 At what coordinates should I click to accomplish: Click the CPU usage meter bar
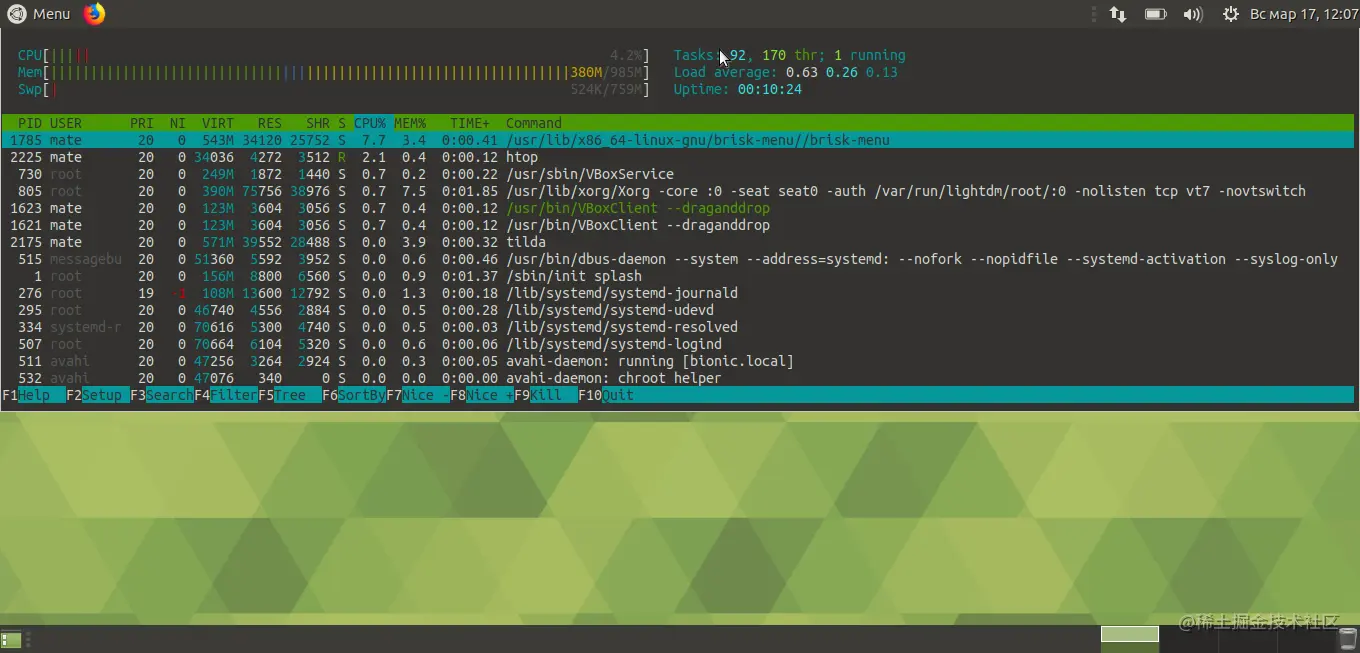coord(333,55)
